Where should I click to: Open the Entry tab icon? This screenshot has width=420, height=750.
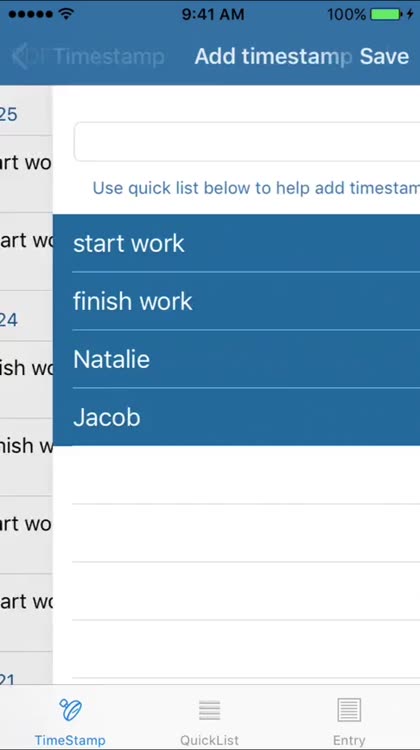pyautogui.click(x=349, y=709)
